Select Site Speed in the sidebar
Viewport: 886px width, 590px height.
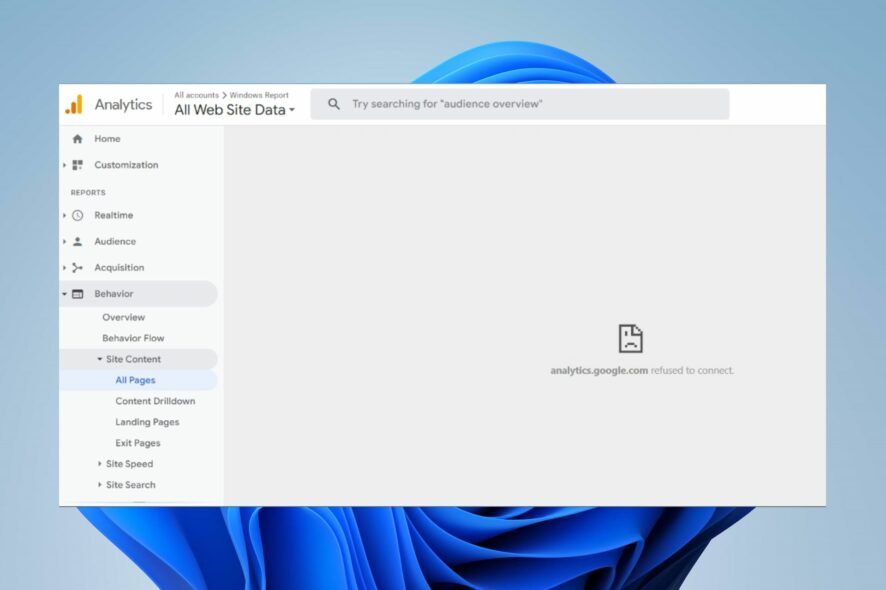(129, 464)
